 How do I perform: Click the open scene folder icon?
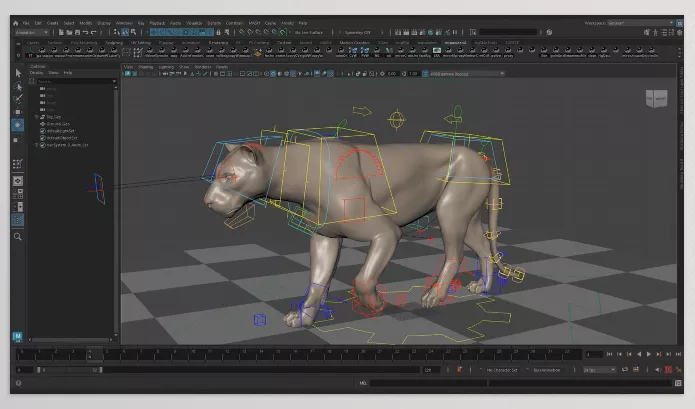tap(69, 32)
